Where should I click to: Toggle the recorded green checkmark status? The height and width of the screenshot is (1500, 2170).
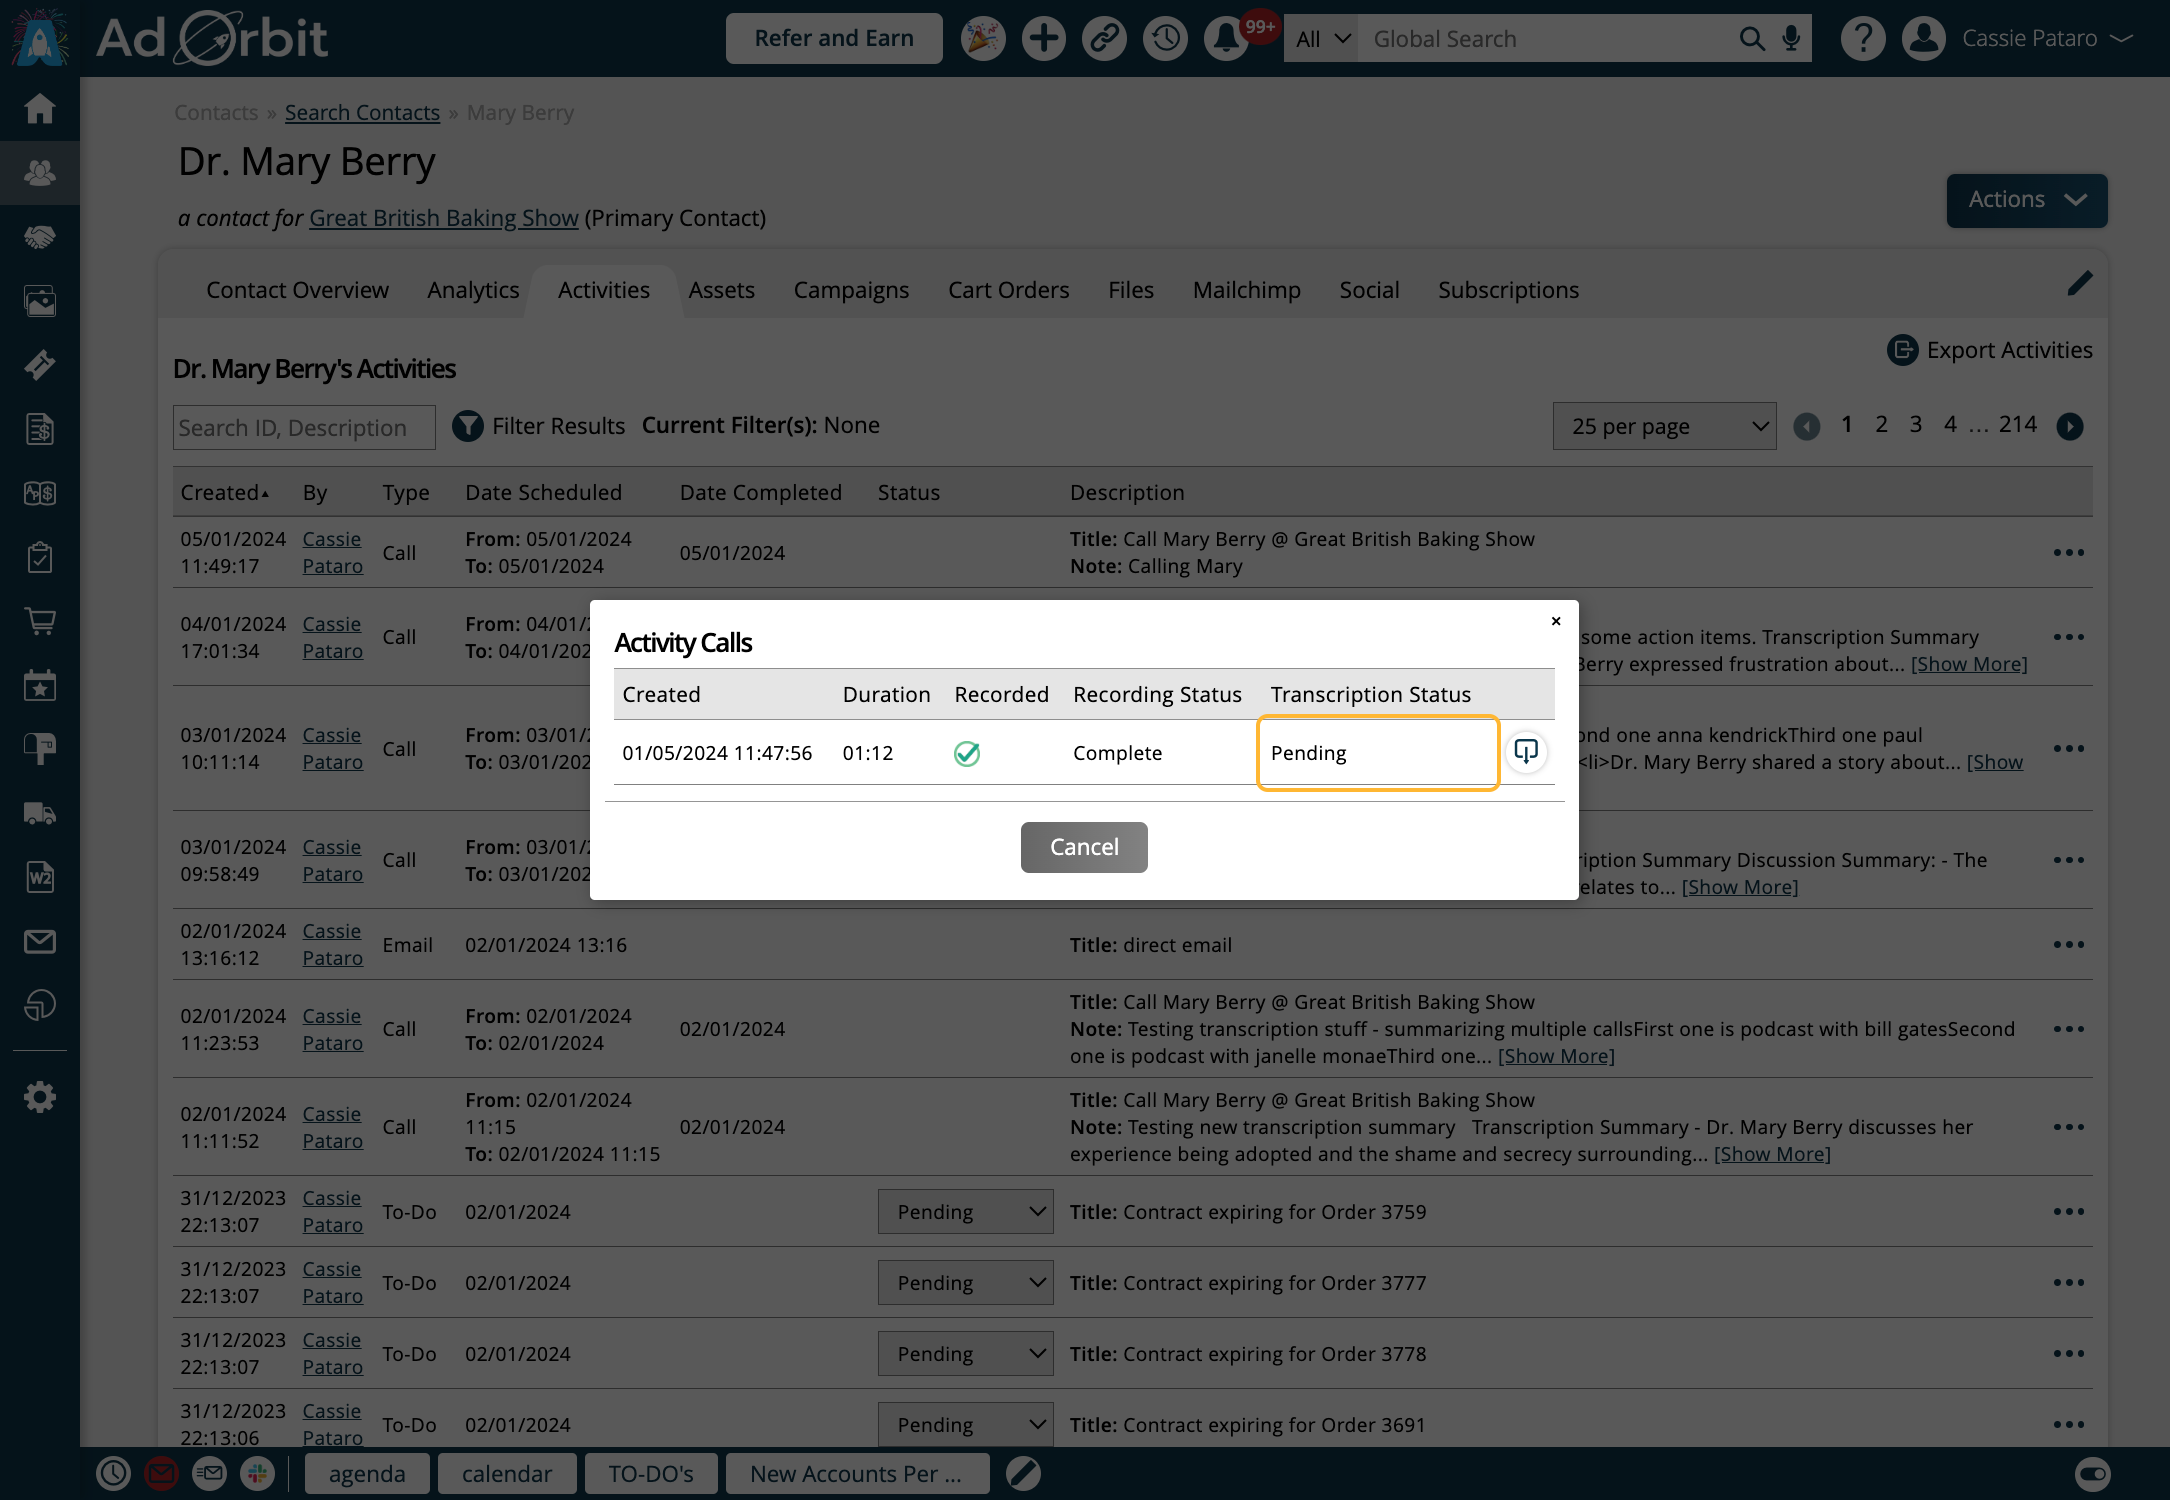pyautogui.click(x=968, y=752)
